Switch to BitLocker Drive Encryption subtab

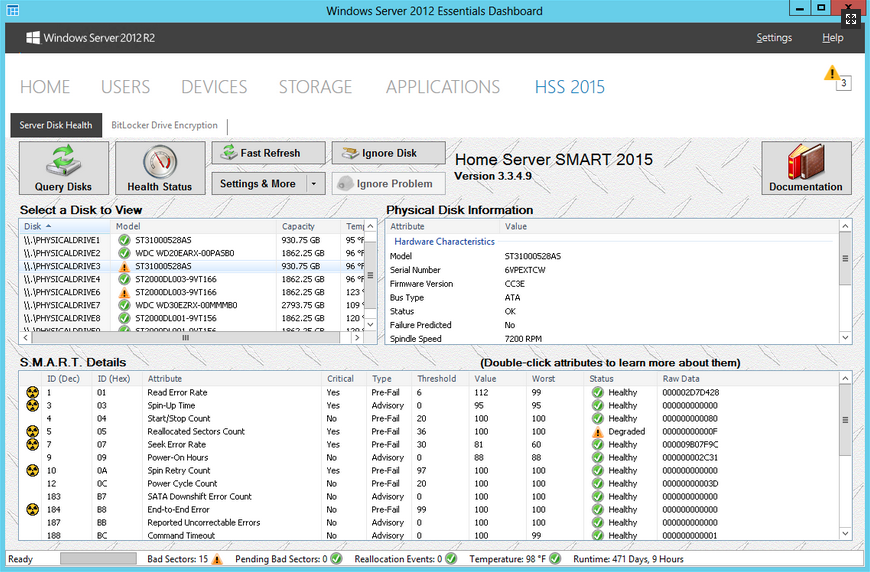click(x=164, y=125)
